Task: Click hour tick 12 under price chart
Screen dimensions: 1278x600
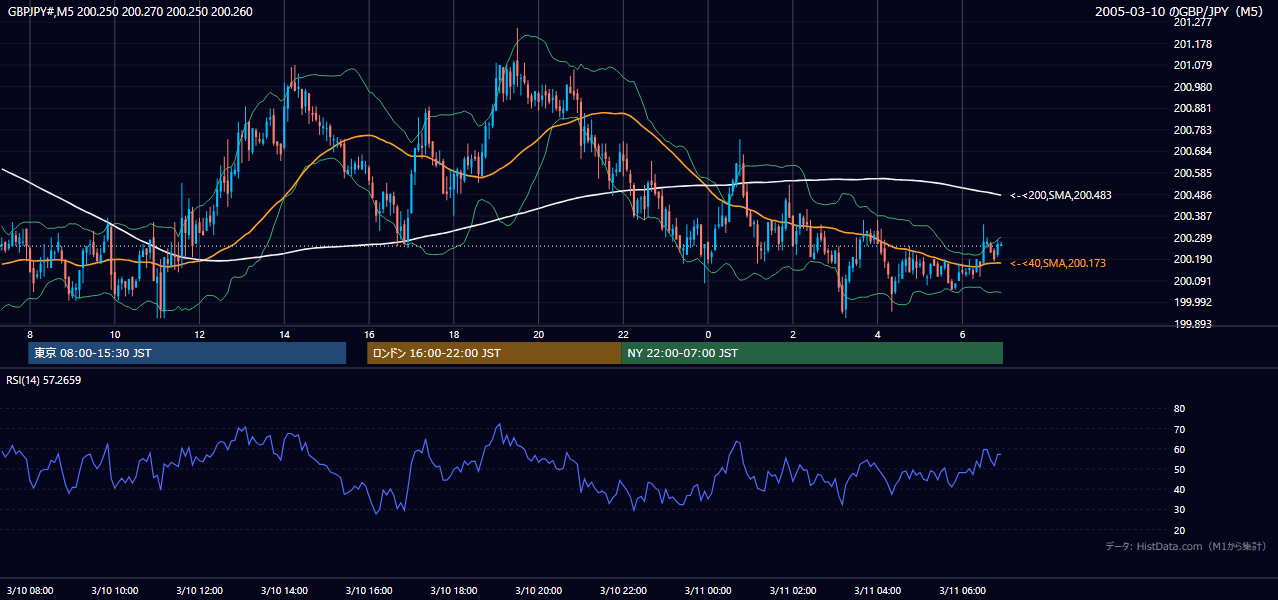Action: [x=199, y=334]
